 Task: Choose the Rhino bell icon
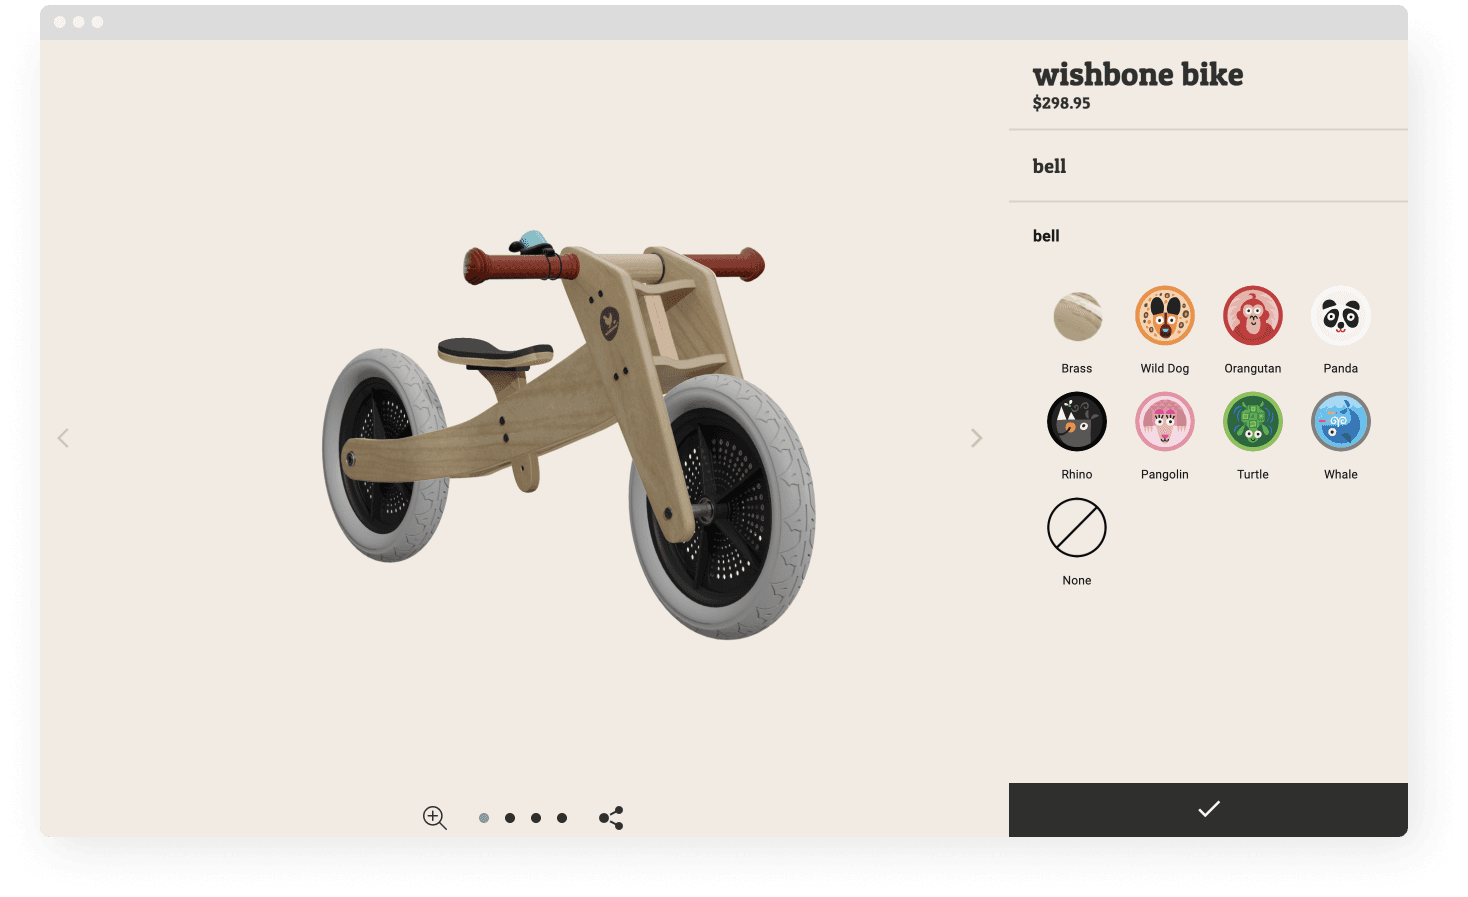pos(1077,422)
